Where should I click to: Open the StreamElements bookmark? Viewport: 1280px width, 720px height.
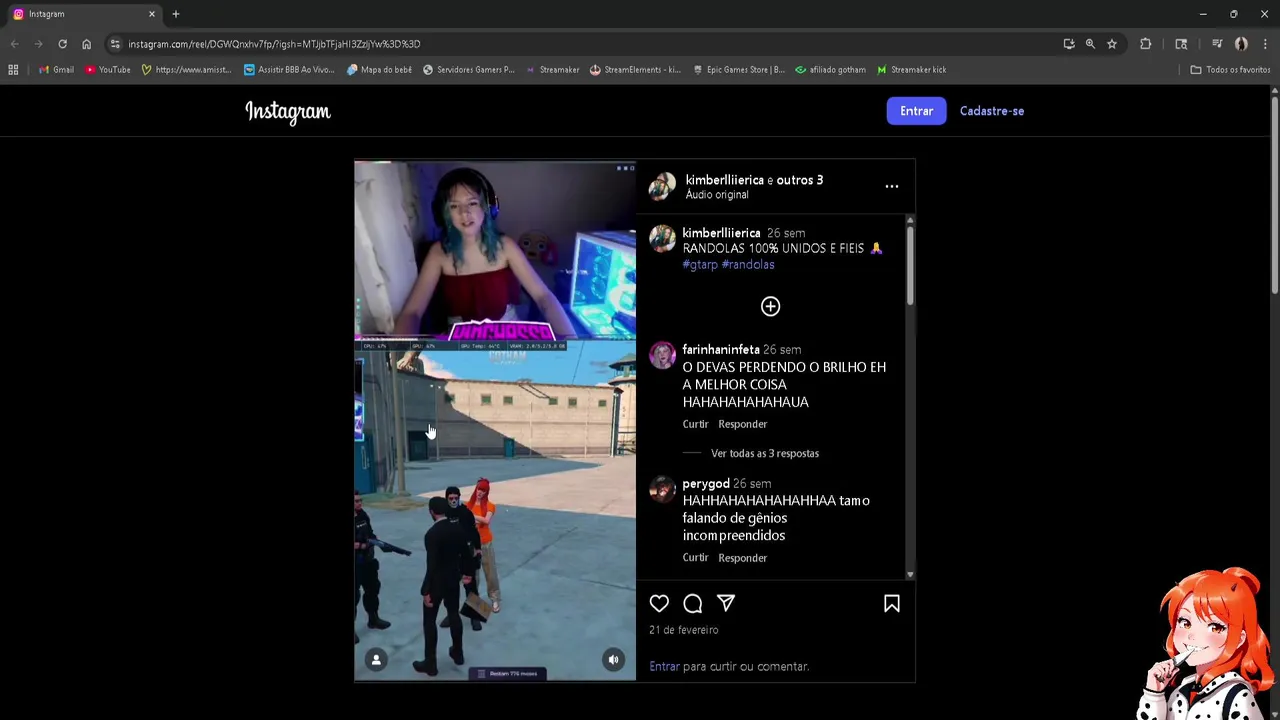[635, 70]
